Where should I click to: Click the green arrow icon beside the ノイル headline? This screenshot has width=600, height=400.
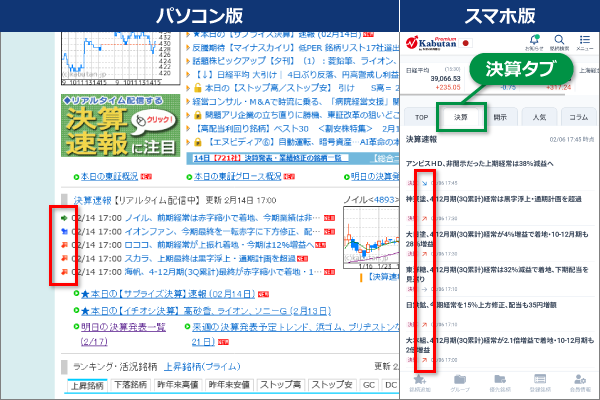[64, 218]
